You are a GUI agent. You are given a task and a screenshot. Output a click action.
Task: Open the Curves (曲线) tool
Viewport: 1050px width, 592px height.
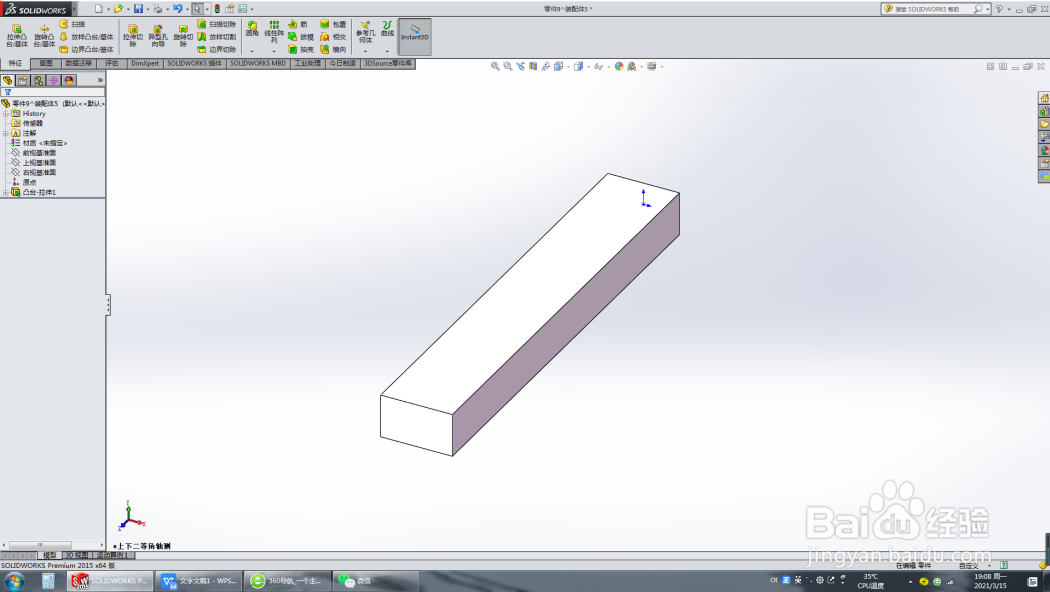click(387, 29)
